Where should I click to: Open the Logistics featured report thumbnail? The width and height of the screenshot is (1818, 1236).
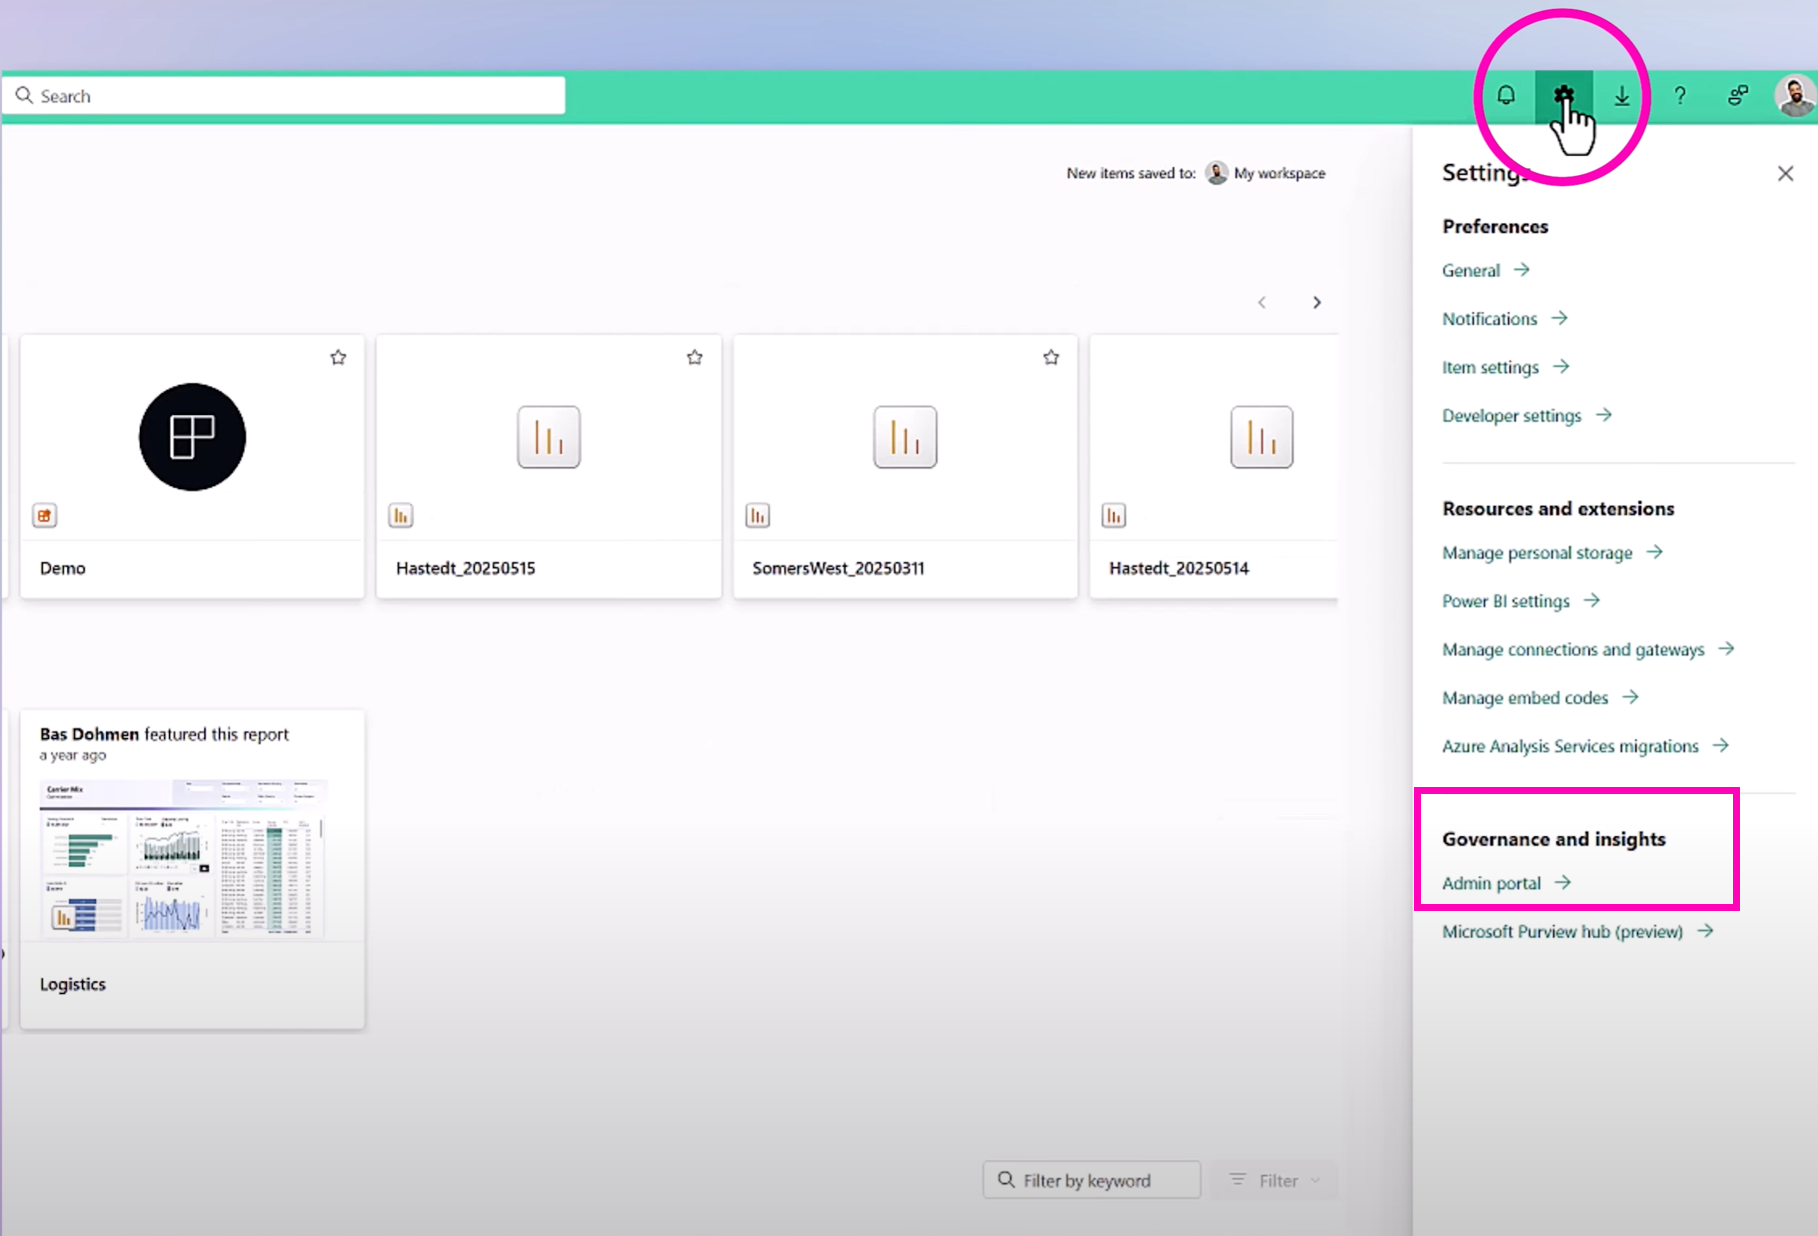[183, 858]
